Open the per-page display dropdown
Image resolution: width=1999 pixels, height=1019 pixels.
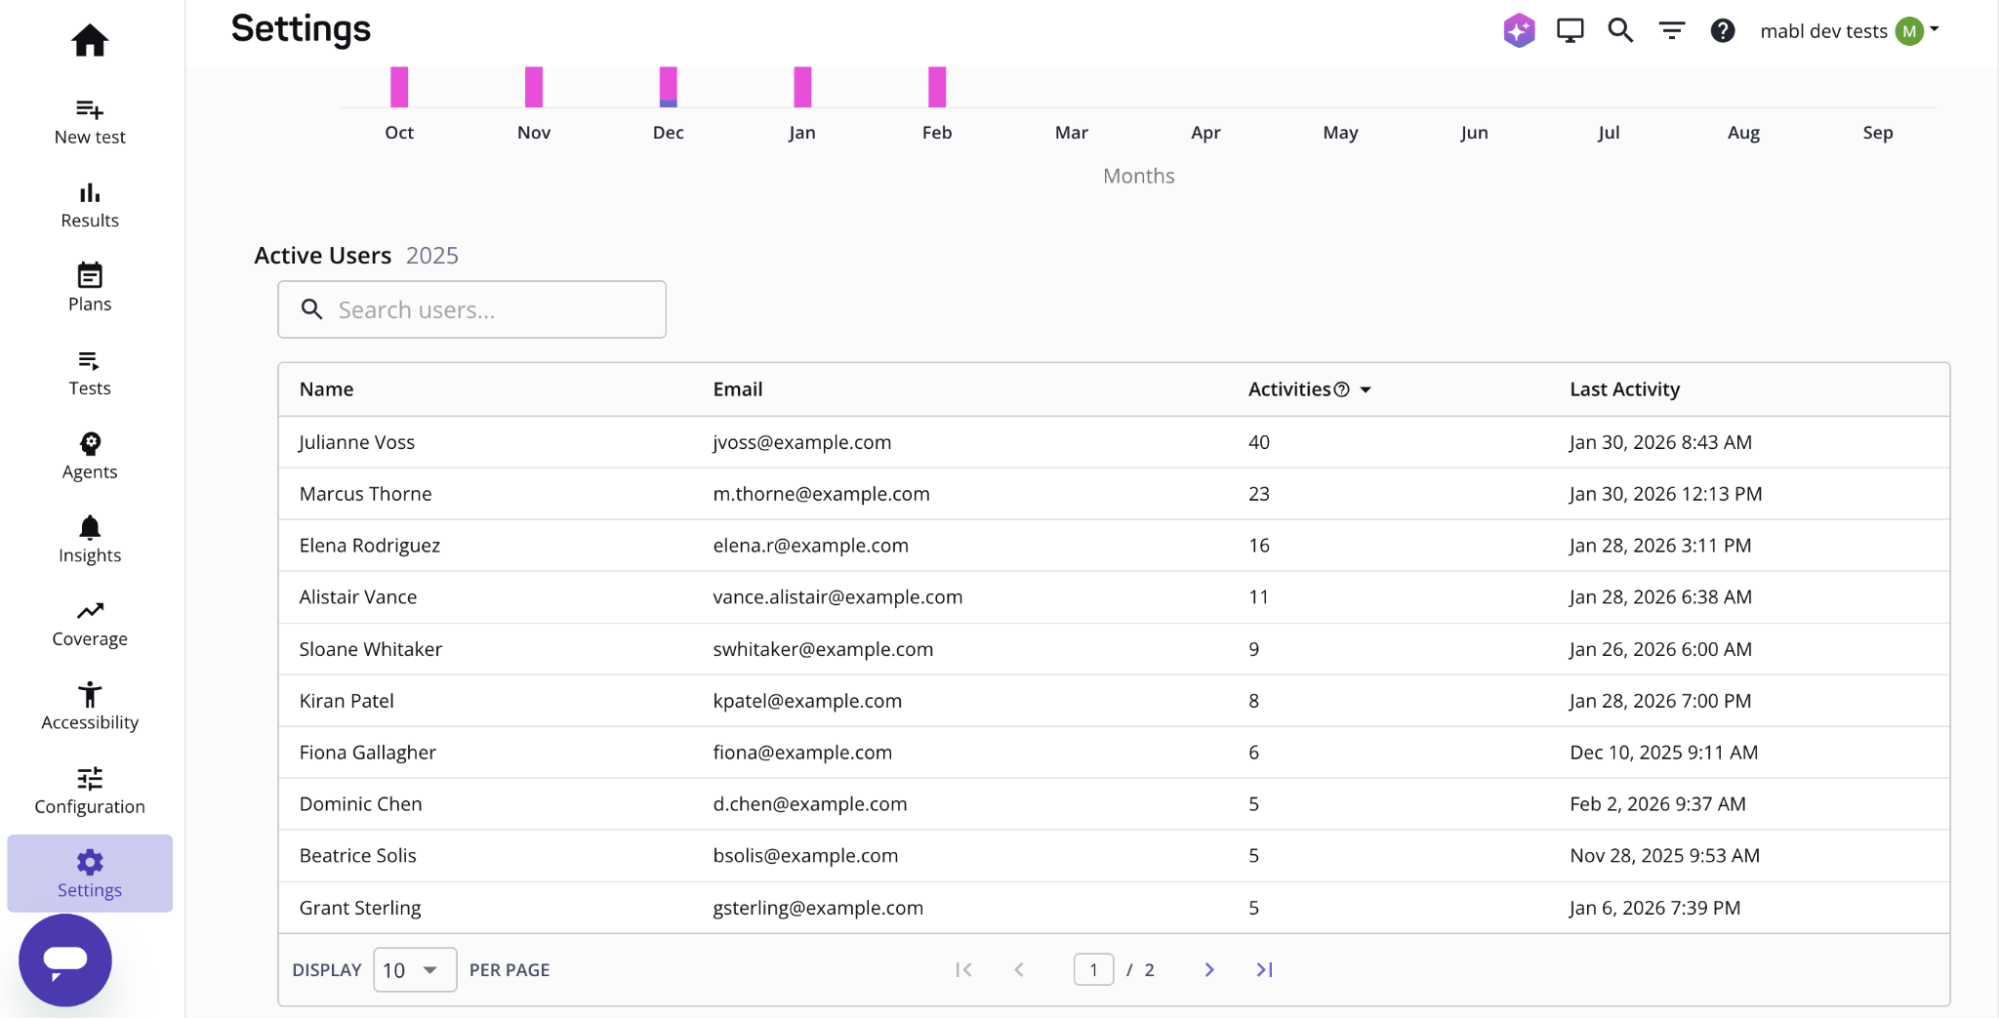414,969
